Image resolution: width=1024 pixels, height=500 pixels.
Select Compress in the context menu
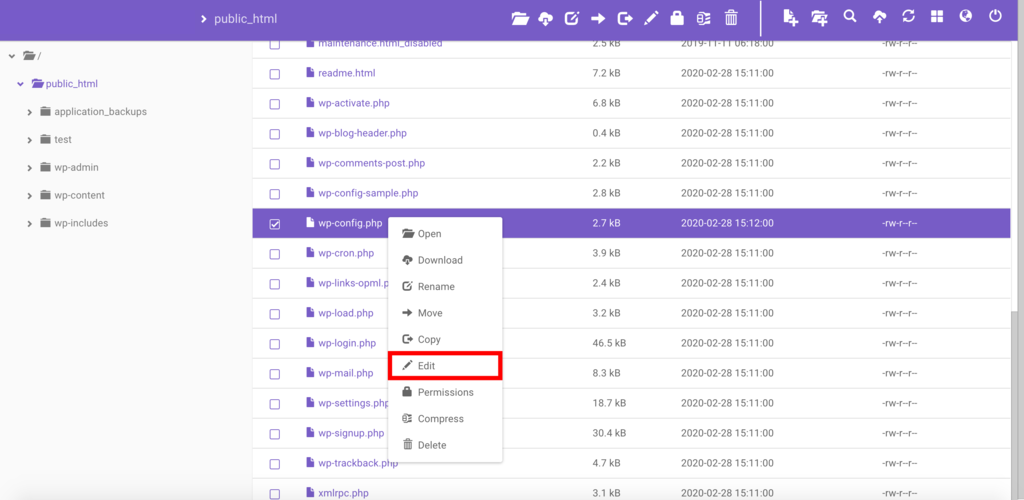point(445,418)
